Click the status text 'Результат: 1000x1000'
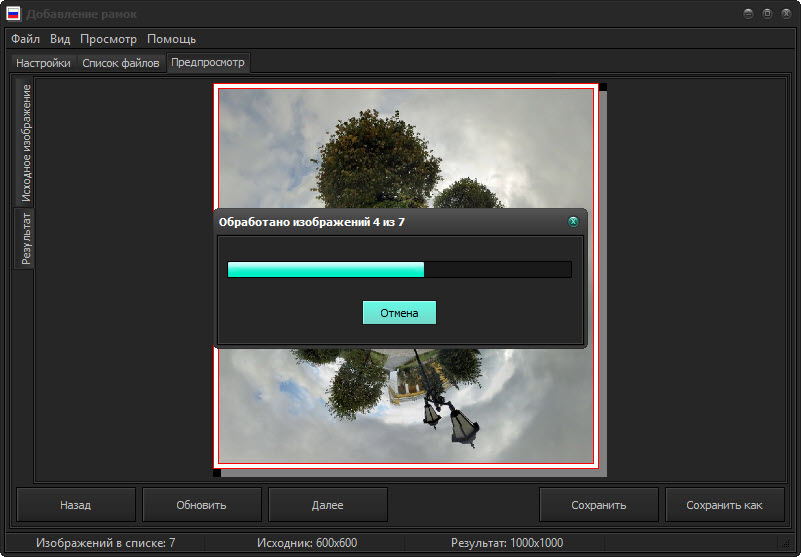The image size is (801, 557). (x=507, y=543)
